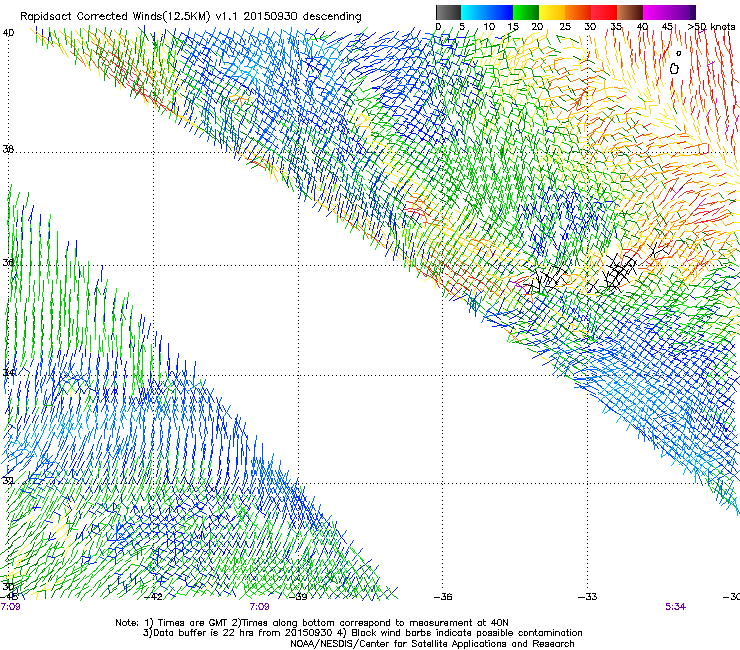Click the gray 0-5 knots color swatch
Image resolution: width=740 pixels, height=650 pixels.
(x=448, y=12)
